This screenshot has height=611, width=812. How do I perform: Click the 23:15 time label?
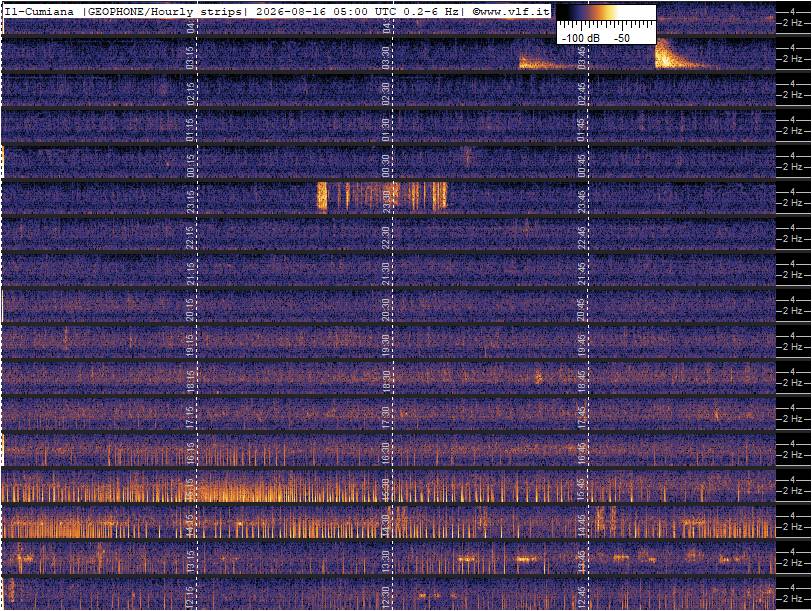pyautogui.click(x=190, y=201)
